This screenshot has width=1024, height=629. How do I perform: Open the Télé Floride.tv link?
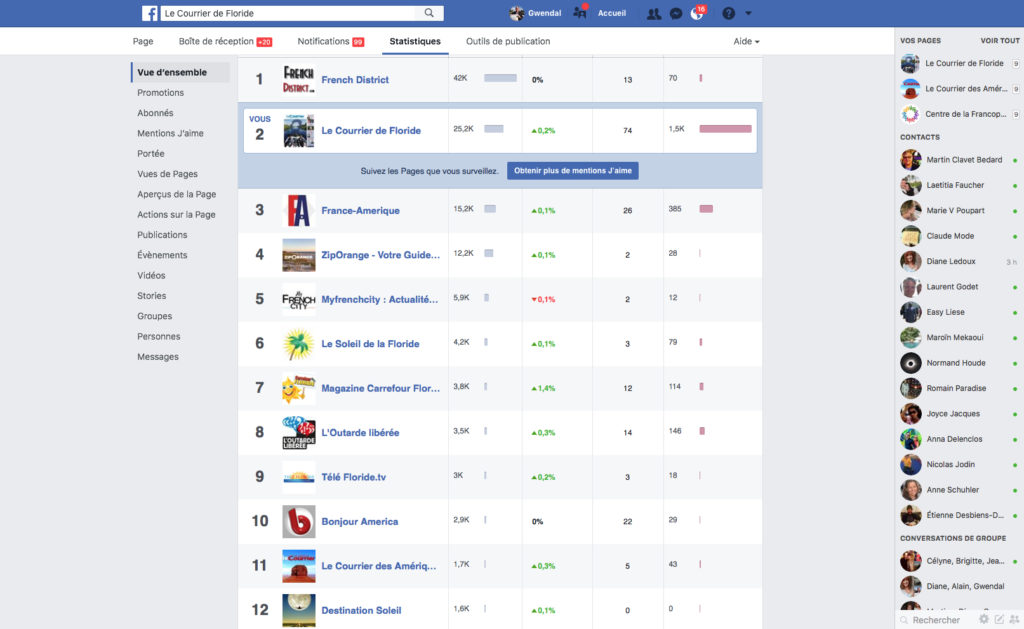click(353, 477)
